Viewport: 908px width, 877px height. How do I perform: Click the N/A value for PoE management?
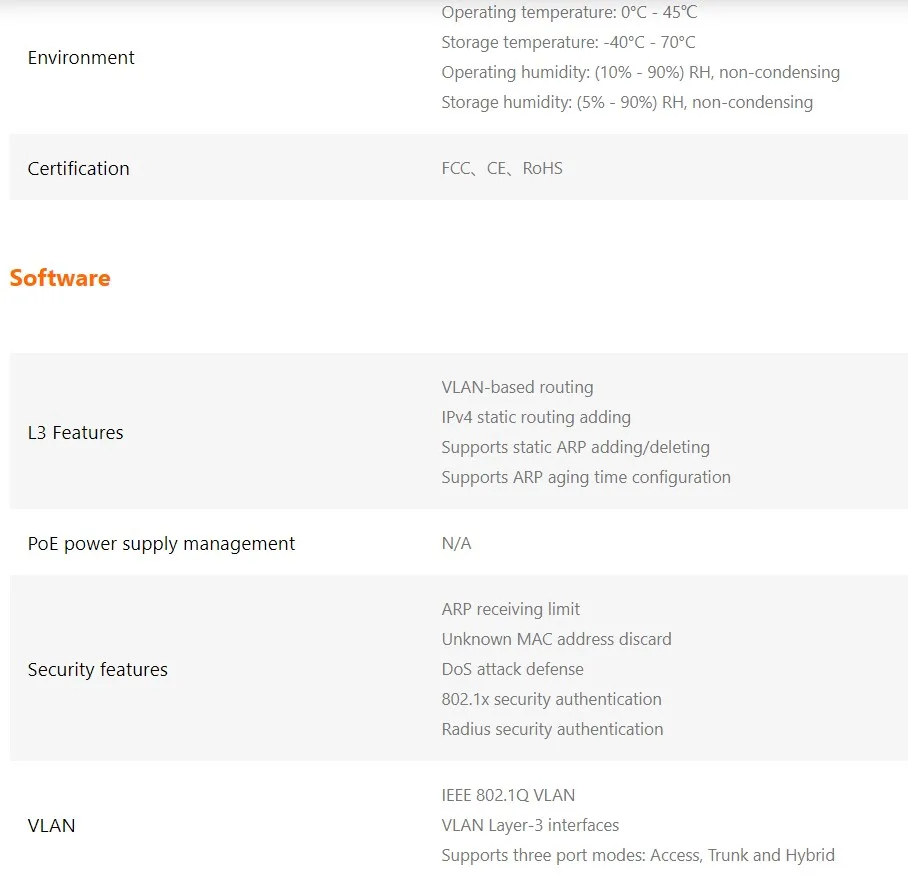point(456,544)
